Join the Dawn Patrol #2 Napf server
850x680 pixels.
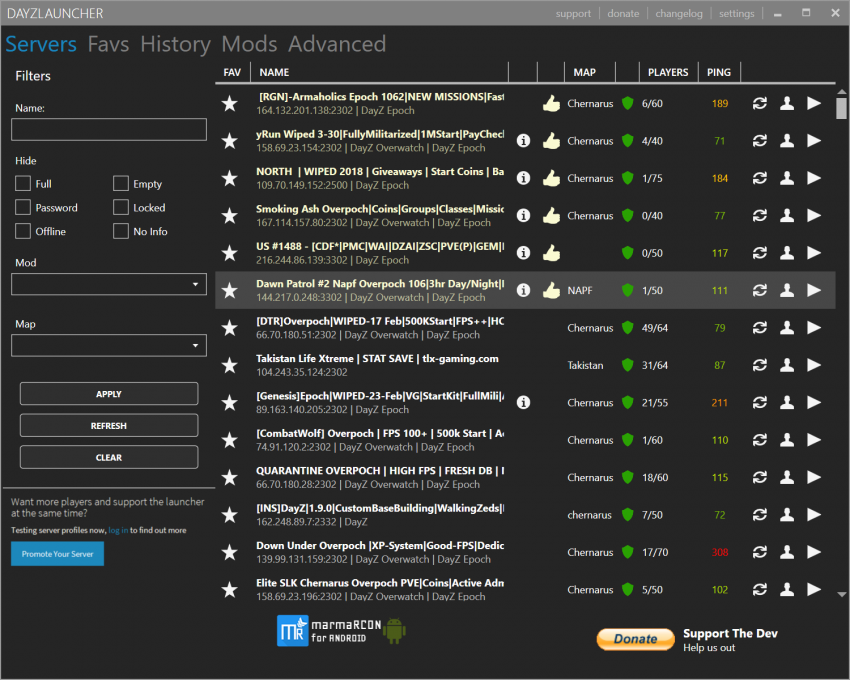[814, 291]
